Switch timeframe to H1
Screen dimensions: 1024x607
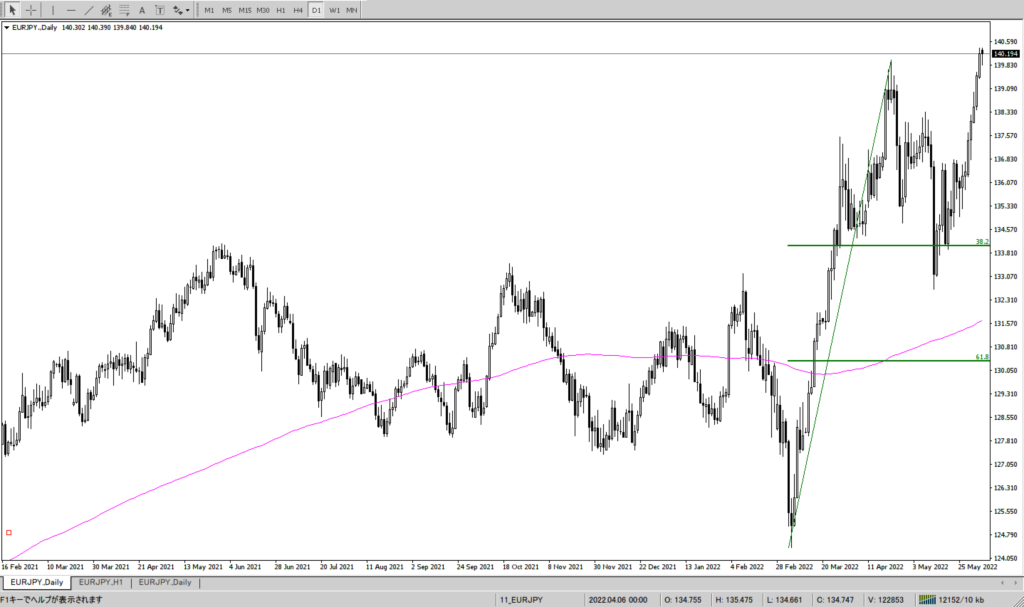(280, 10)
